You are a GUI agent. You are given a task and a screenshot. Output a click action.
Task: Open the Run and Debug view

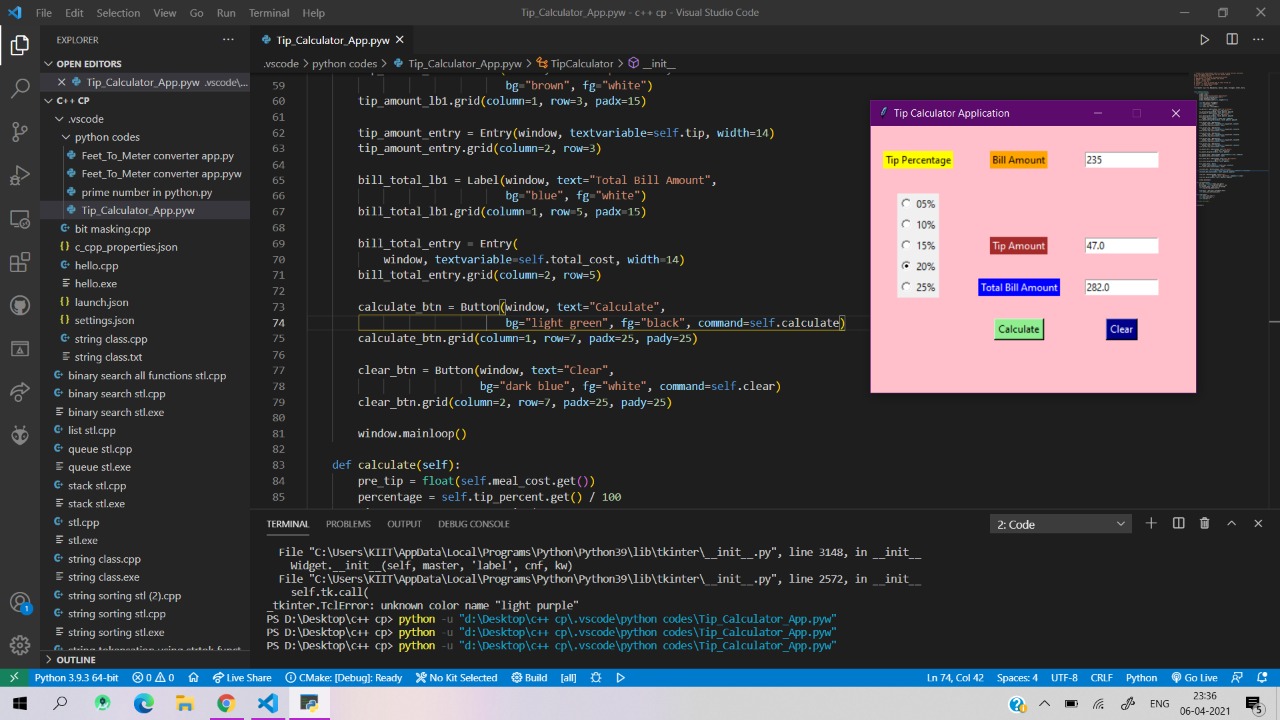[20, 176]
